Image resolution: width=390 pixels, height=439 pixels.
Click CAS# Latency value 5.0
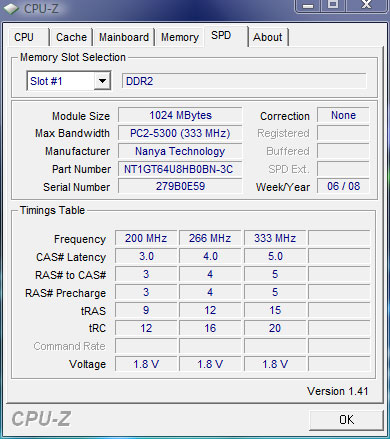275,256
